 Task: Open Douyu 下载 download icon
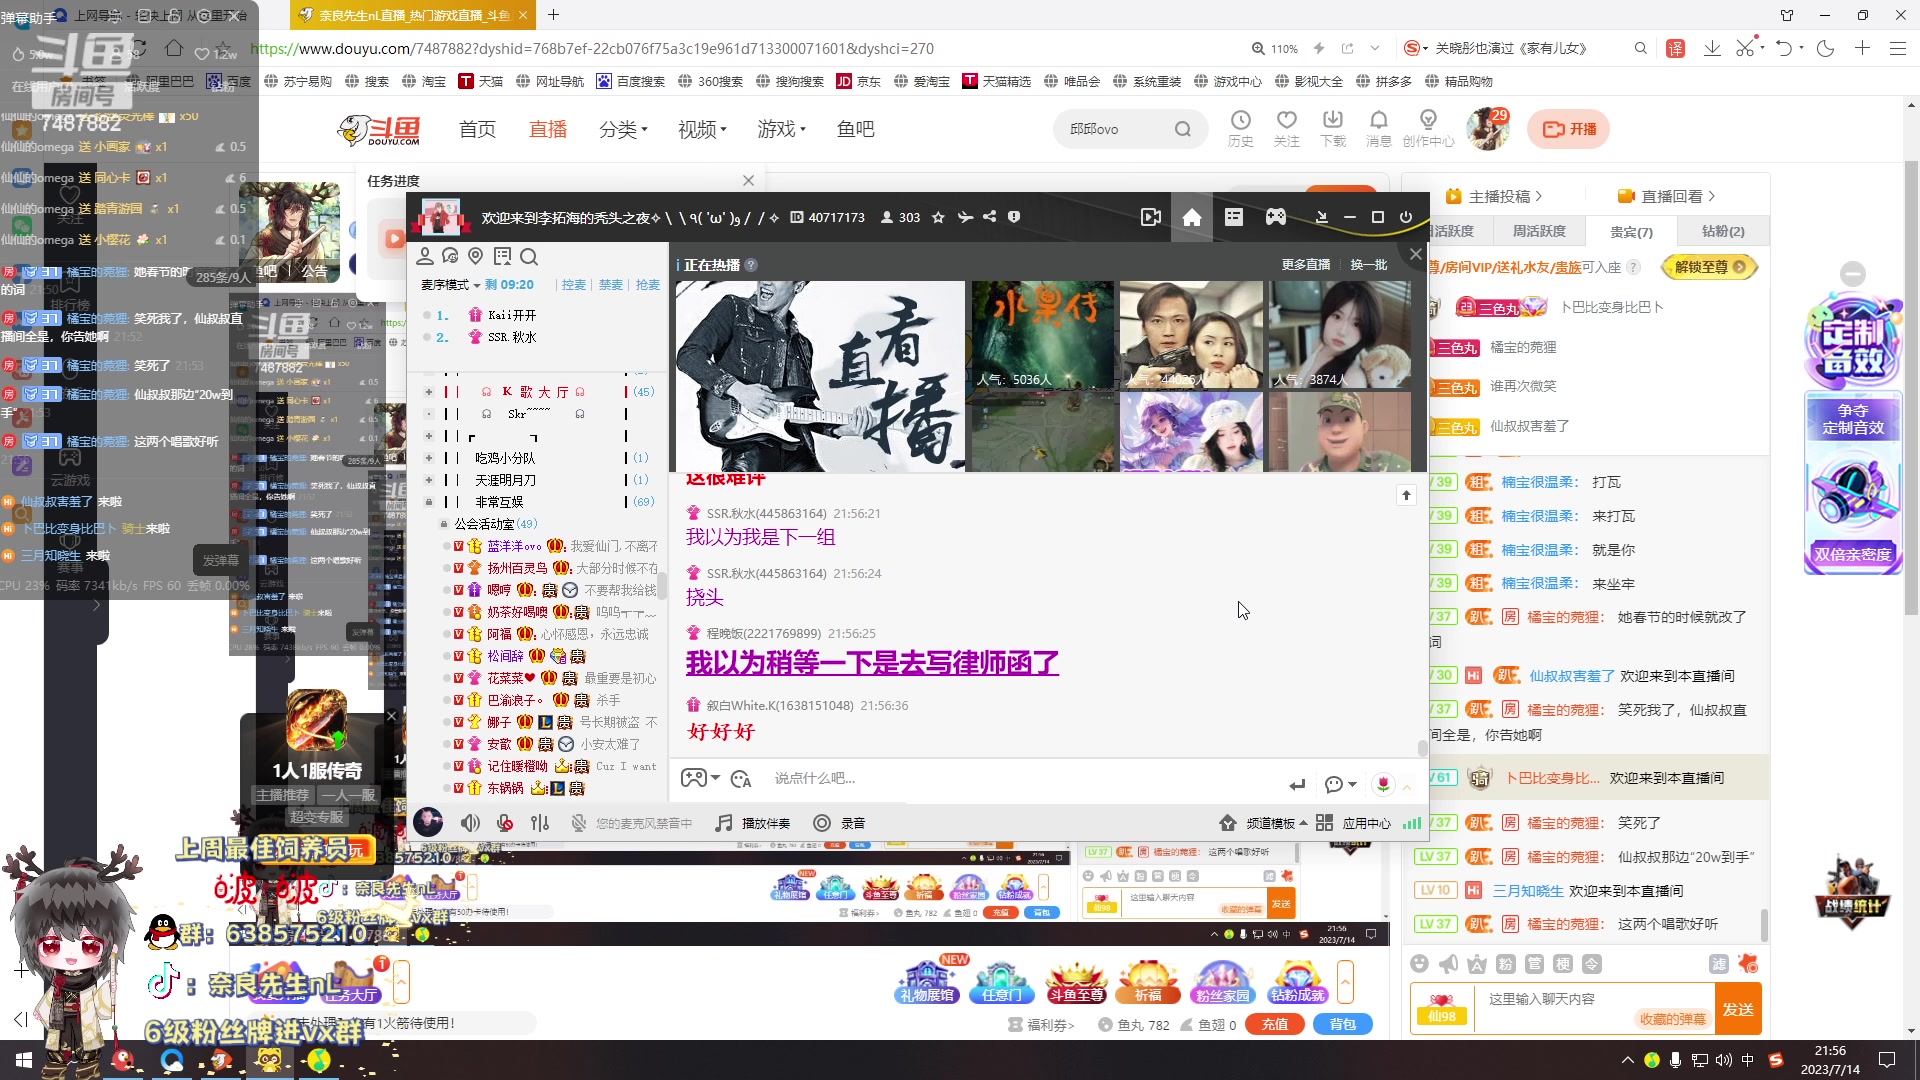tap(1333, 130)
